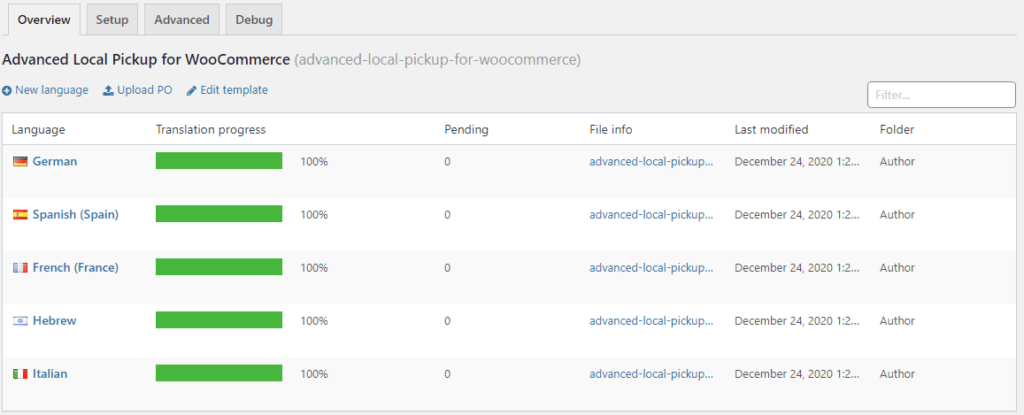The height and width of the screenshot is (415, 1024).
Task: Focus the Filter search field
Action: pos(941,95)
